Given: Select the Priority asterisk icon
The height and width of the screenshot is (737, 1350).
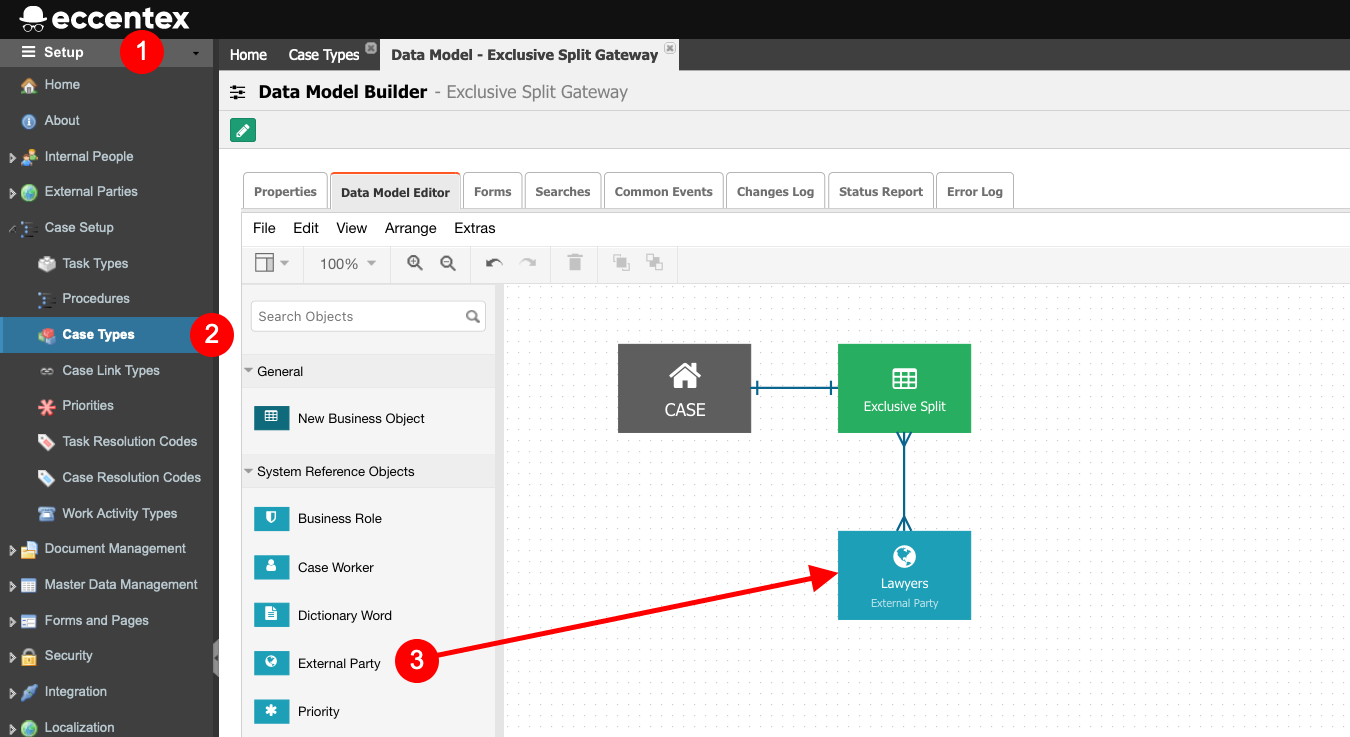Looking at the screenshot, I should coord(271,711).
